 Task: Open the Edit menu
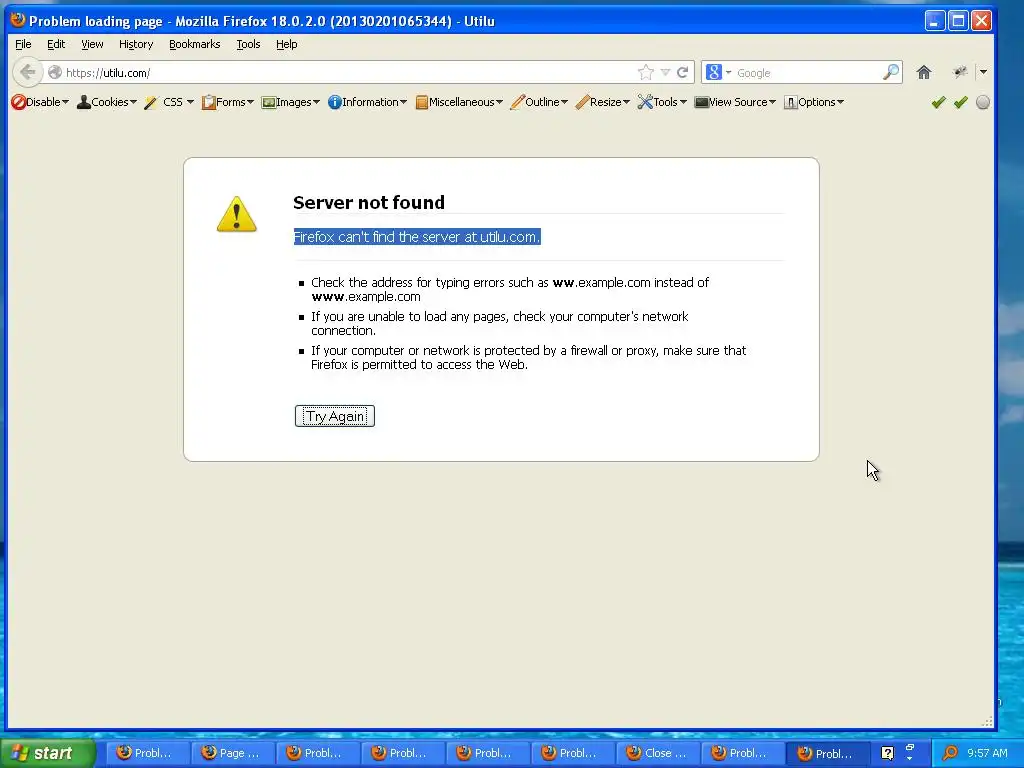tap(56, 44)
